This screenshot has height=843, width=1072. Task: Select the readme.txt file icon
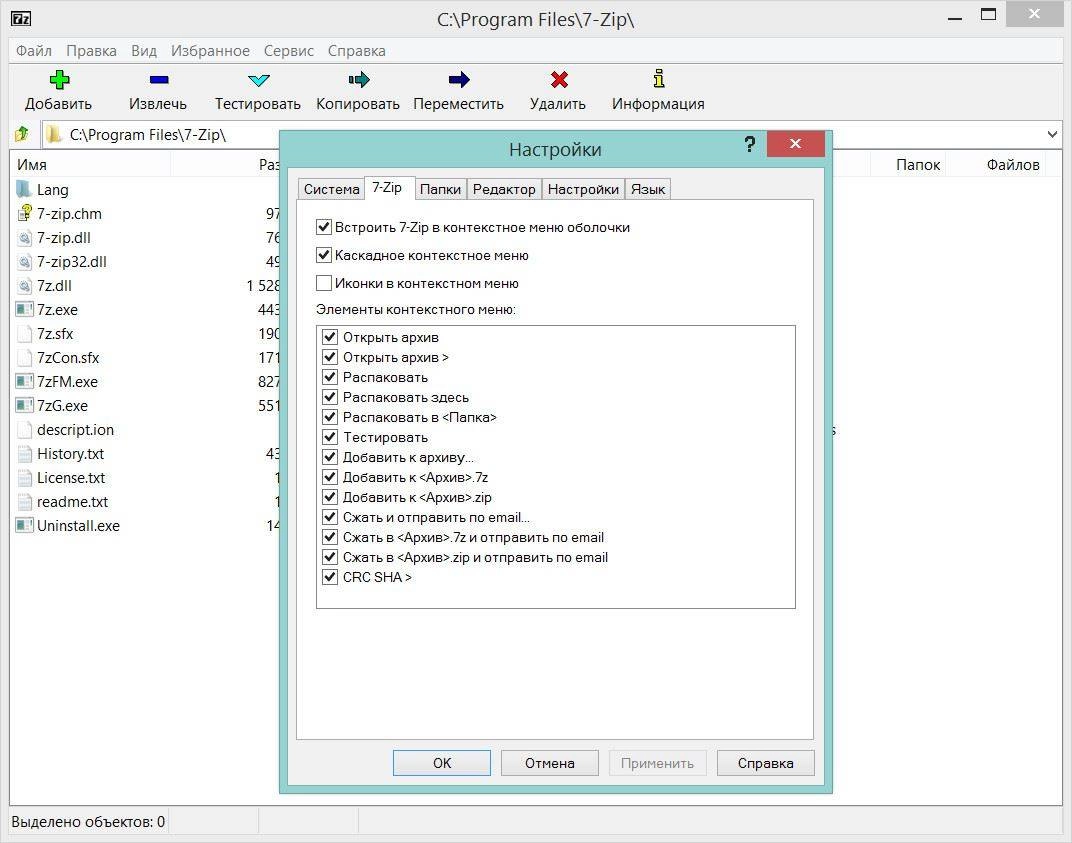pyautogui.click(x=25, y=501)
